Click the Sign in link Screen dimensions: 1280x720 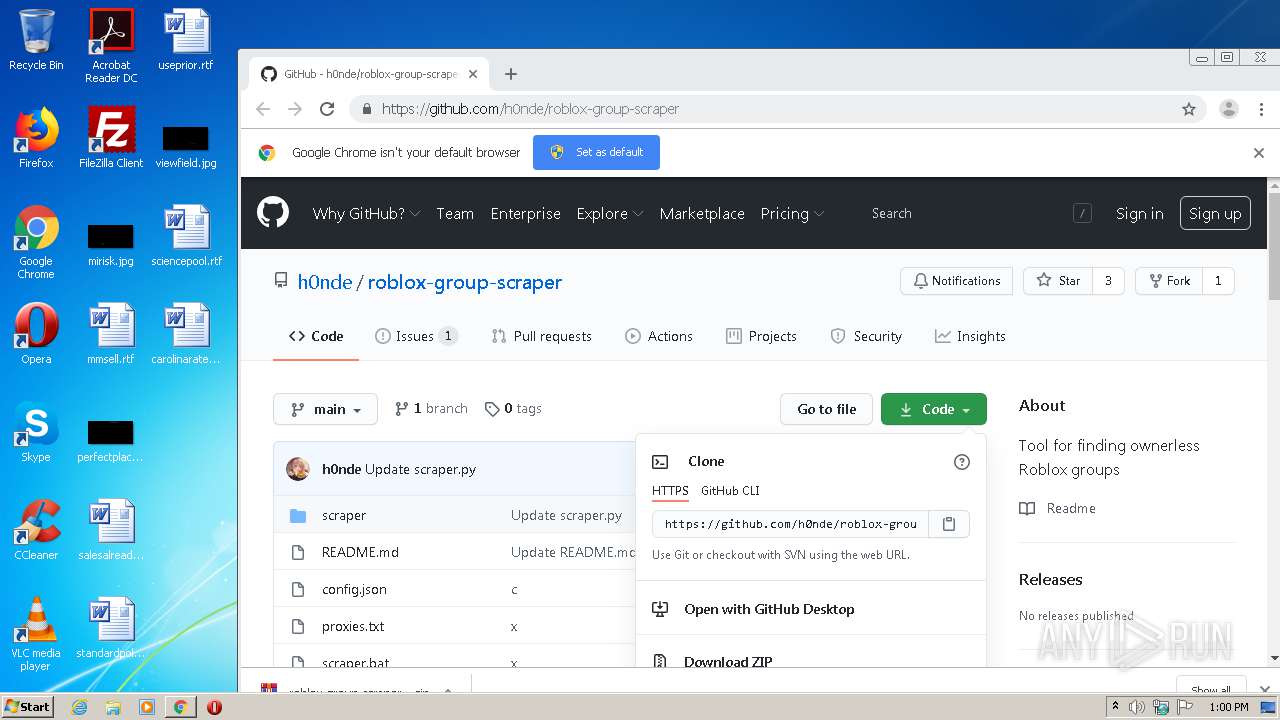pos(1140,214)
